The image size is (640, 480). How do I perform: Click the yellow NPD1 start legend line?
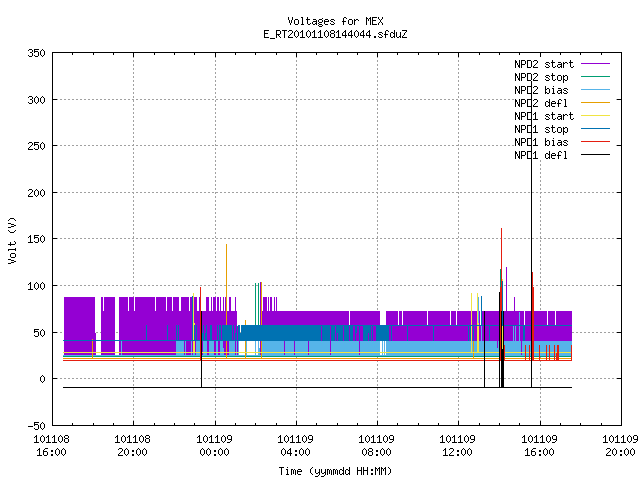tap(596, 116)
